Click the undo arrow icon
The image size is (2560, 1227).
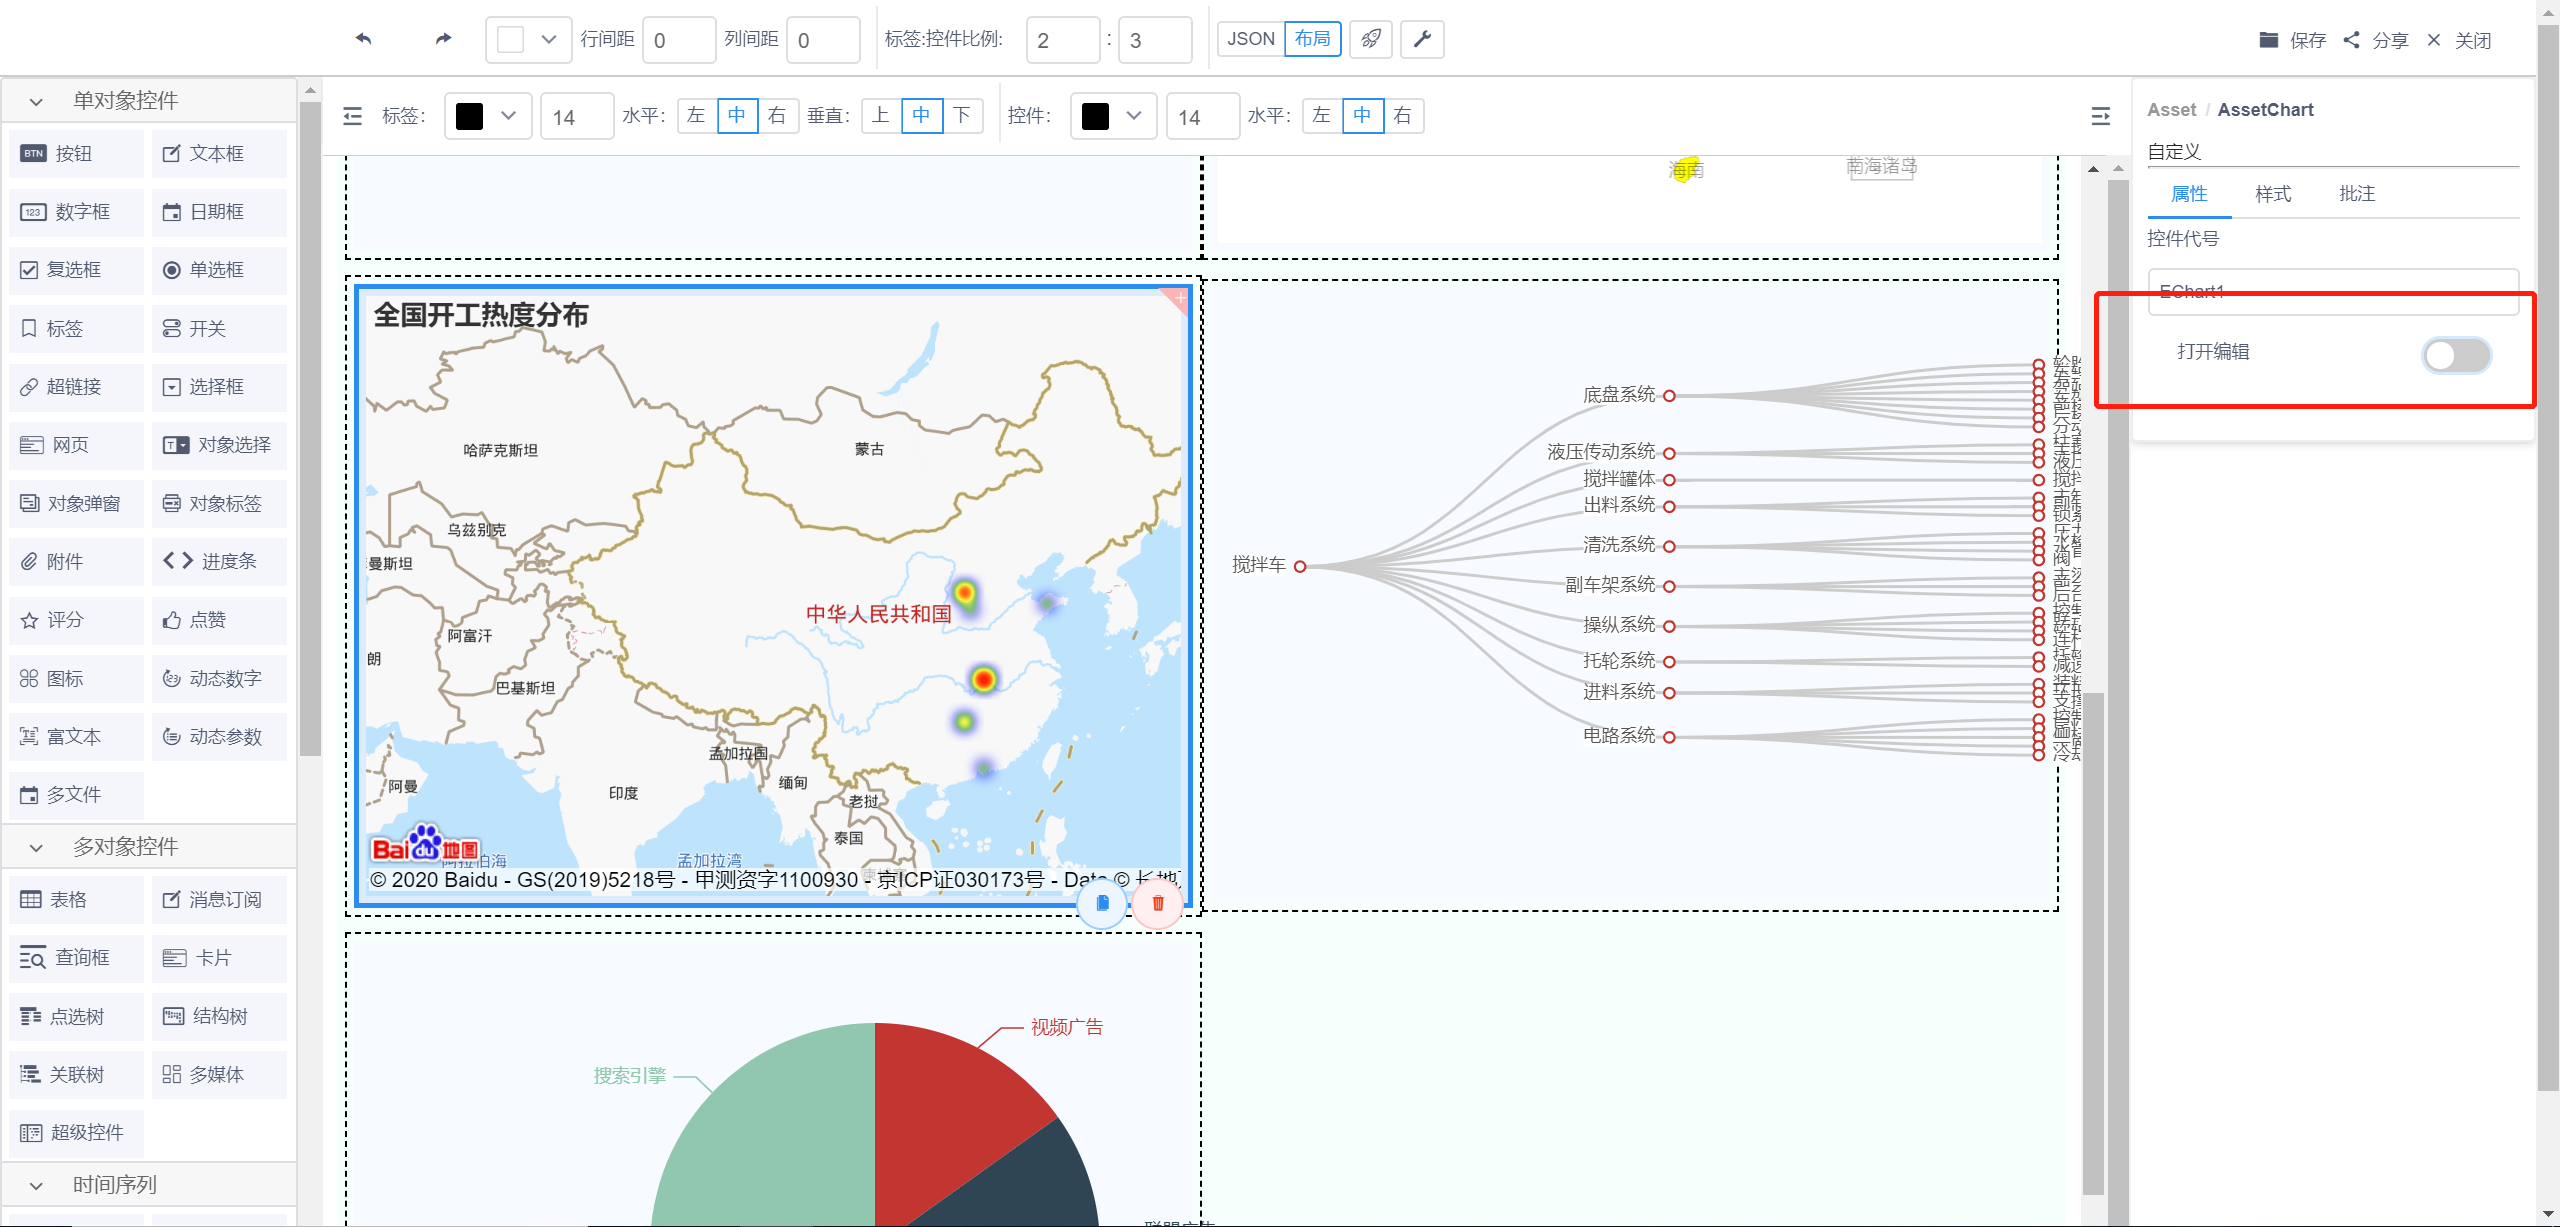(364, 39)
